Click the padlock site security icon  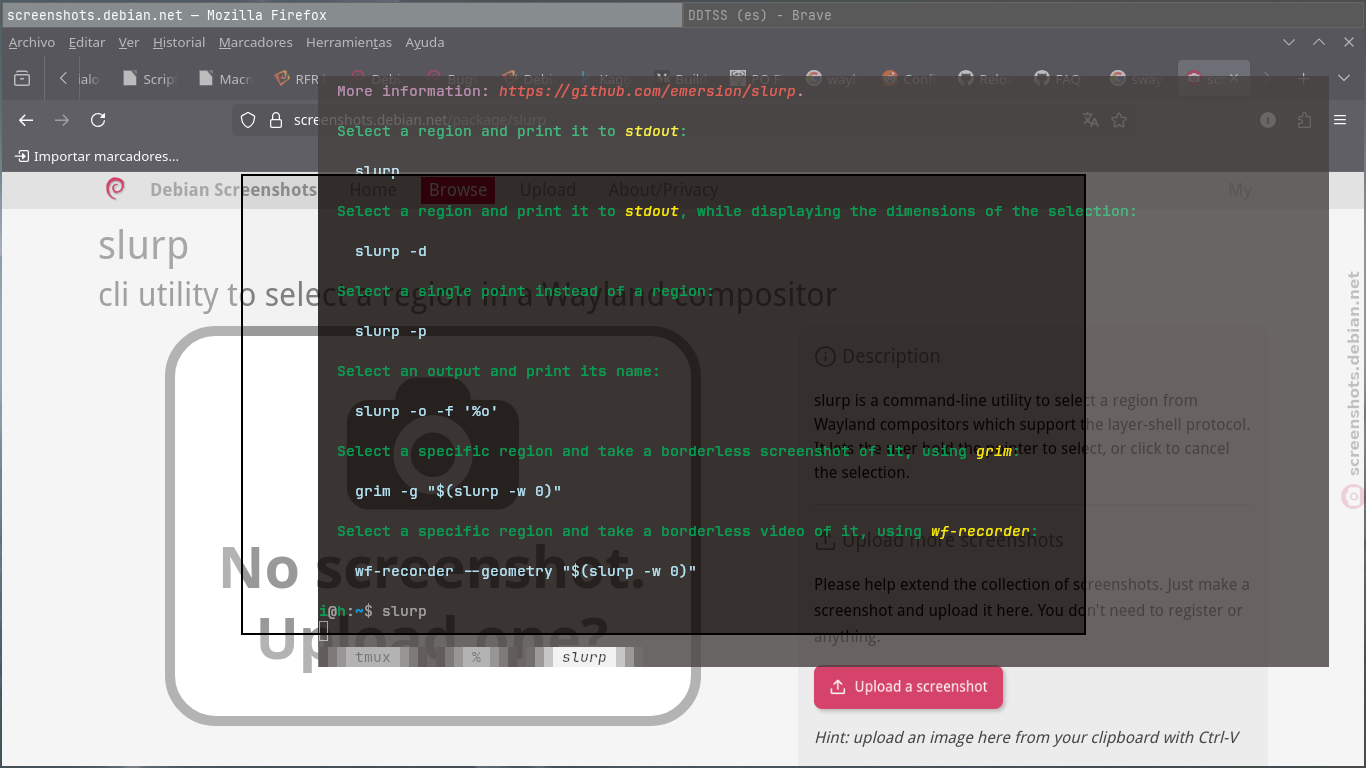[276, 120]
